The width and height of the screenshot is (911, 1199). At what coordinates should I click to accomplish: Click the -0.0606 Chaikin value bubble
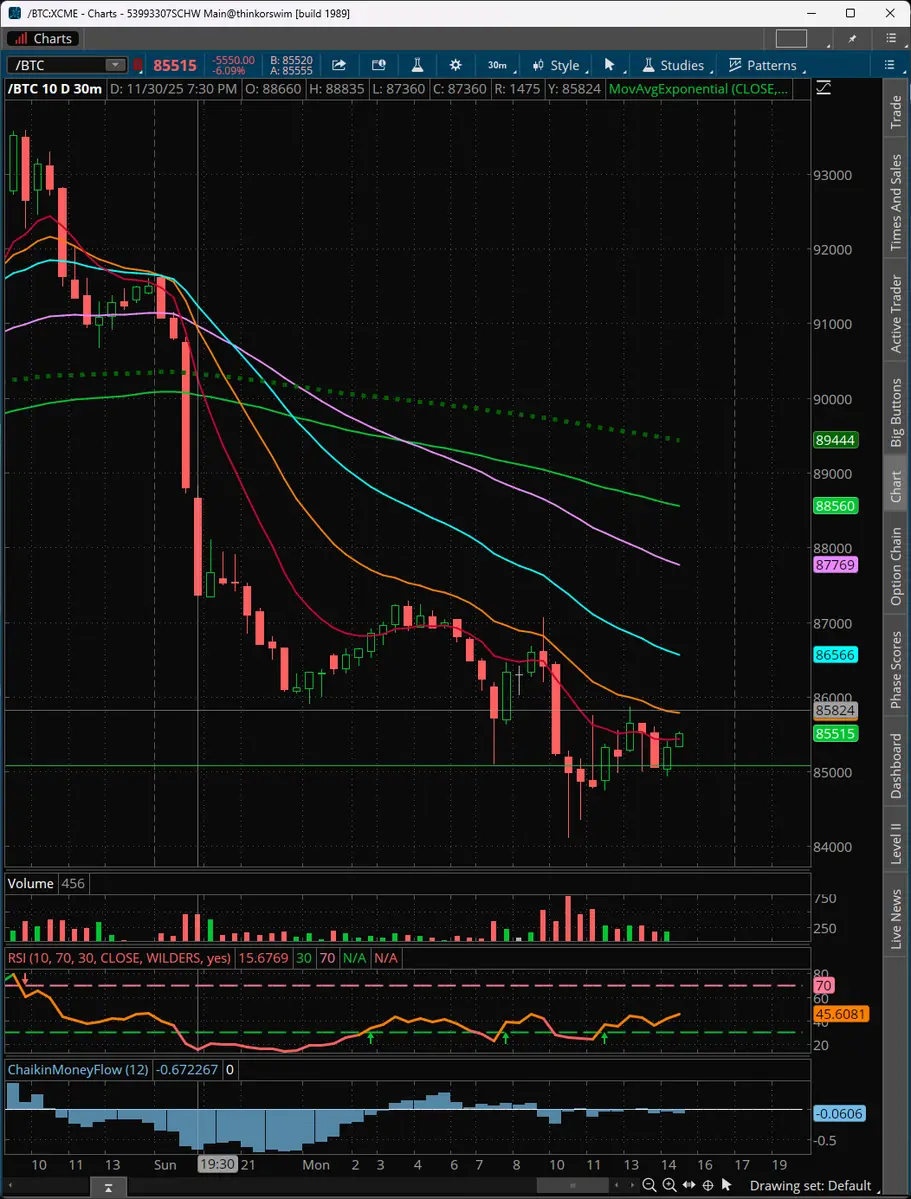[838, 1114]
